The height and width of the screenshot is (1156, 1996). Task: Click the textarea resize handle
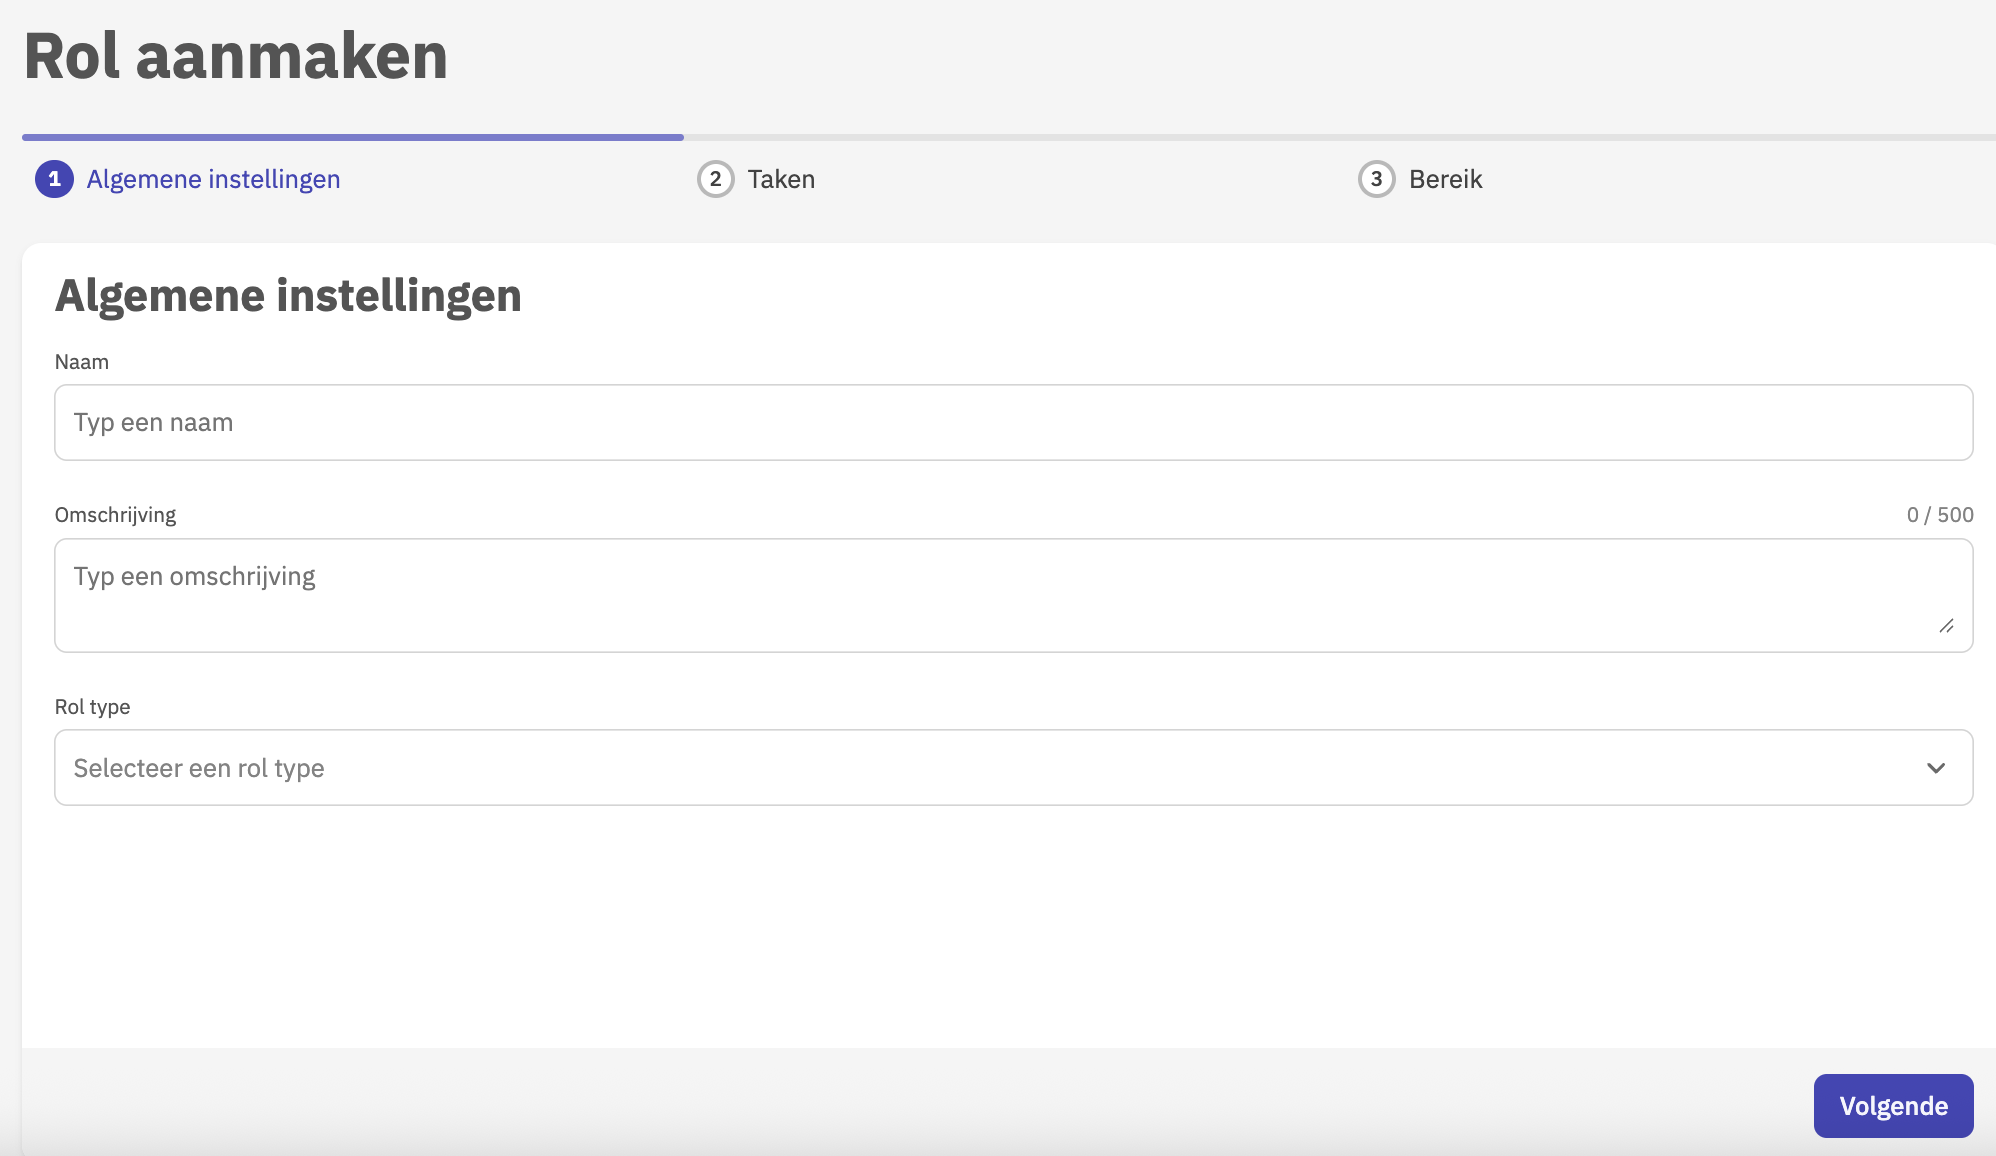pyautogui.click(x=1946, y=626)
